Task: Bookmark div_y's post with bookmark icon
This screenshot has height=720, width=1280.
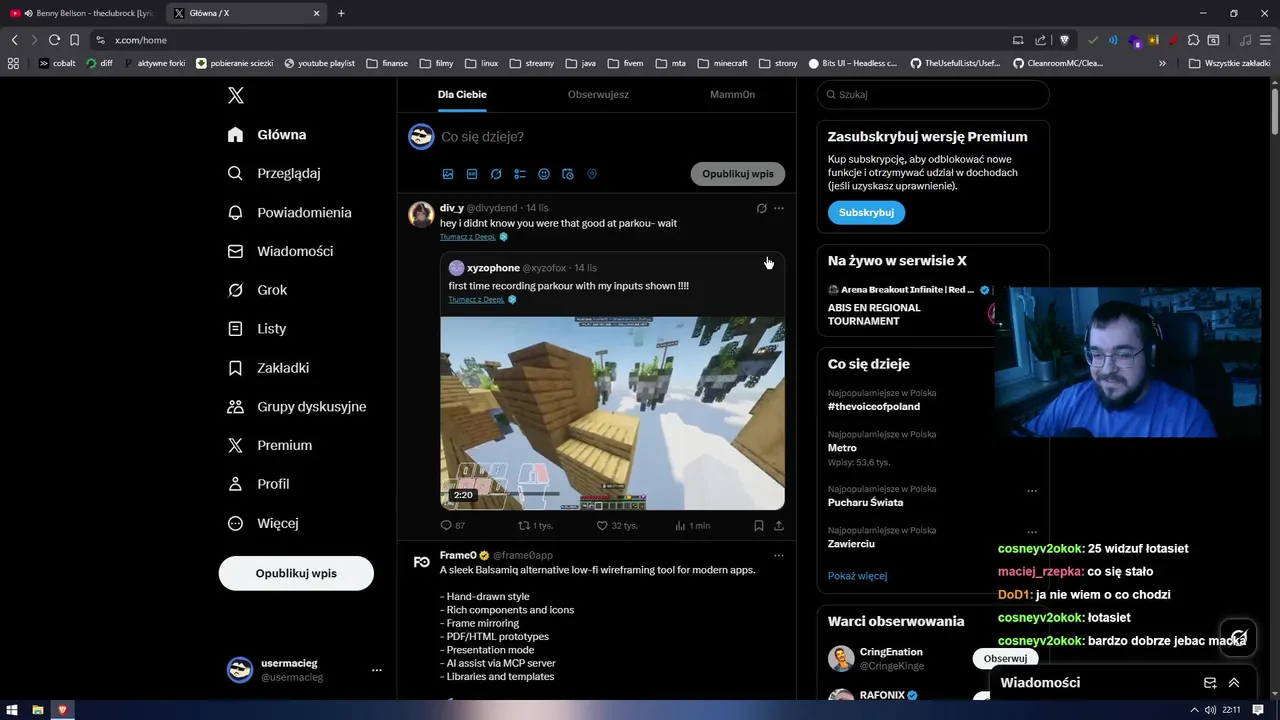Action: coord(759,525)
